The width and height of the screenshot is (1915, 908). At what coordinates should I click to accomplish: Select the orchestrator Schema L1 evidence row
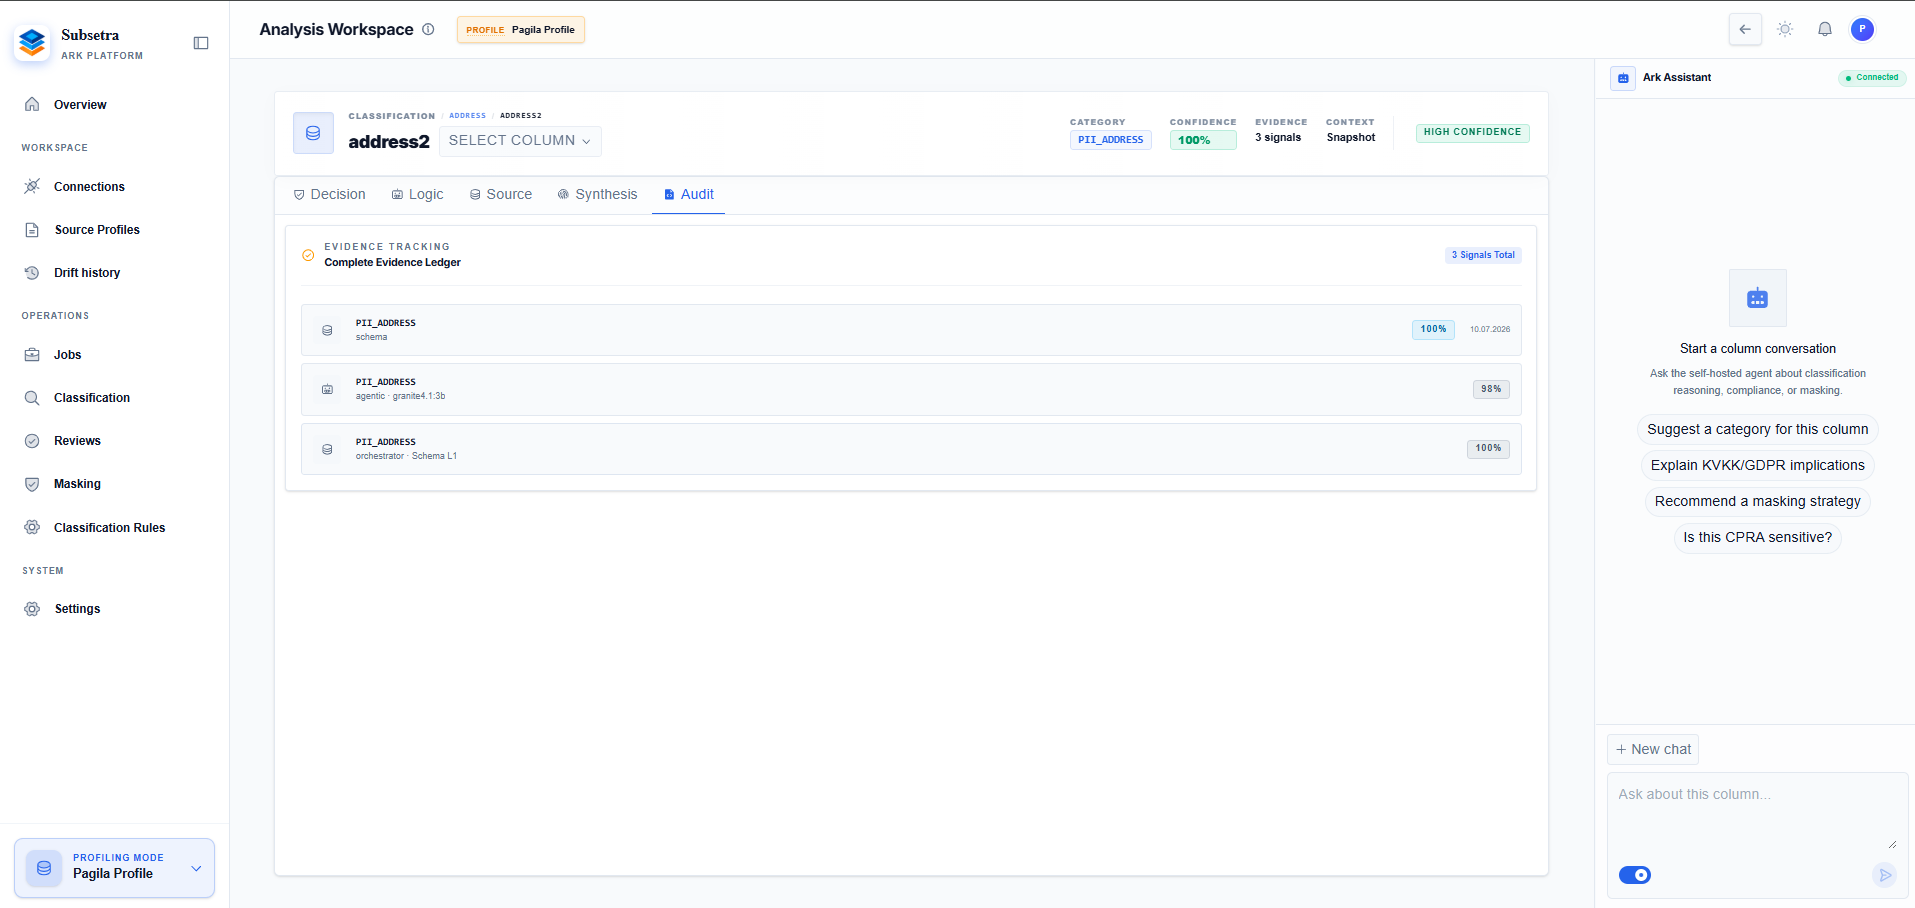(x=911, y=449)
